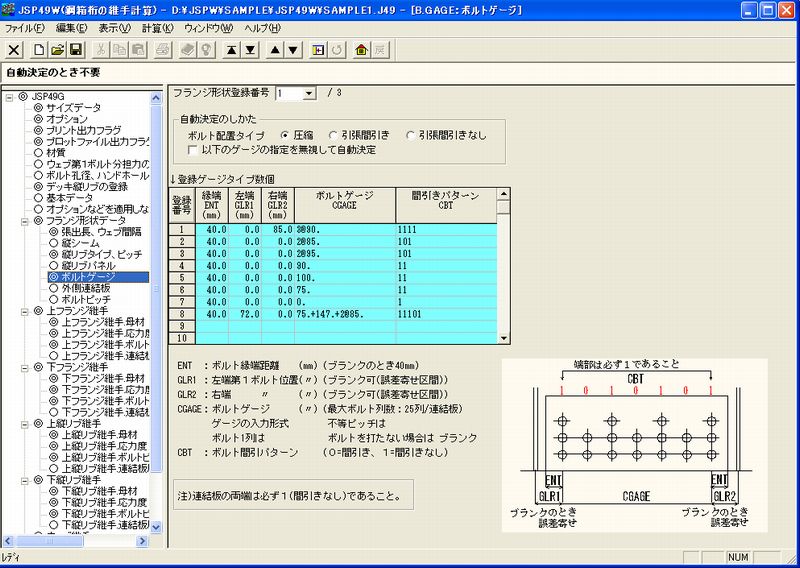
Task: Open the 表示(V) menu
Action: (x=114, y=28)
